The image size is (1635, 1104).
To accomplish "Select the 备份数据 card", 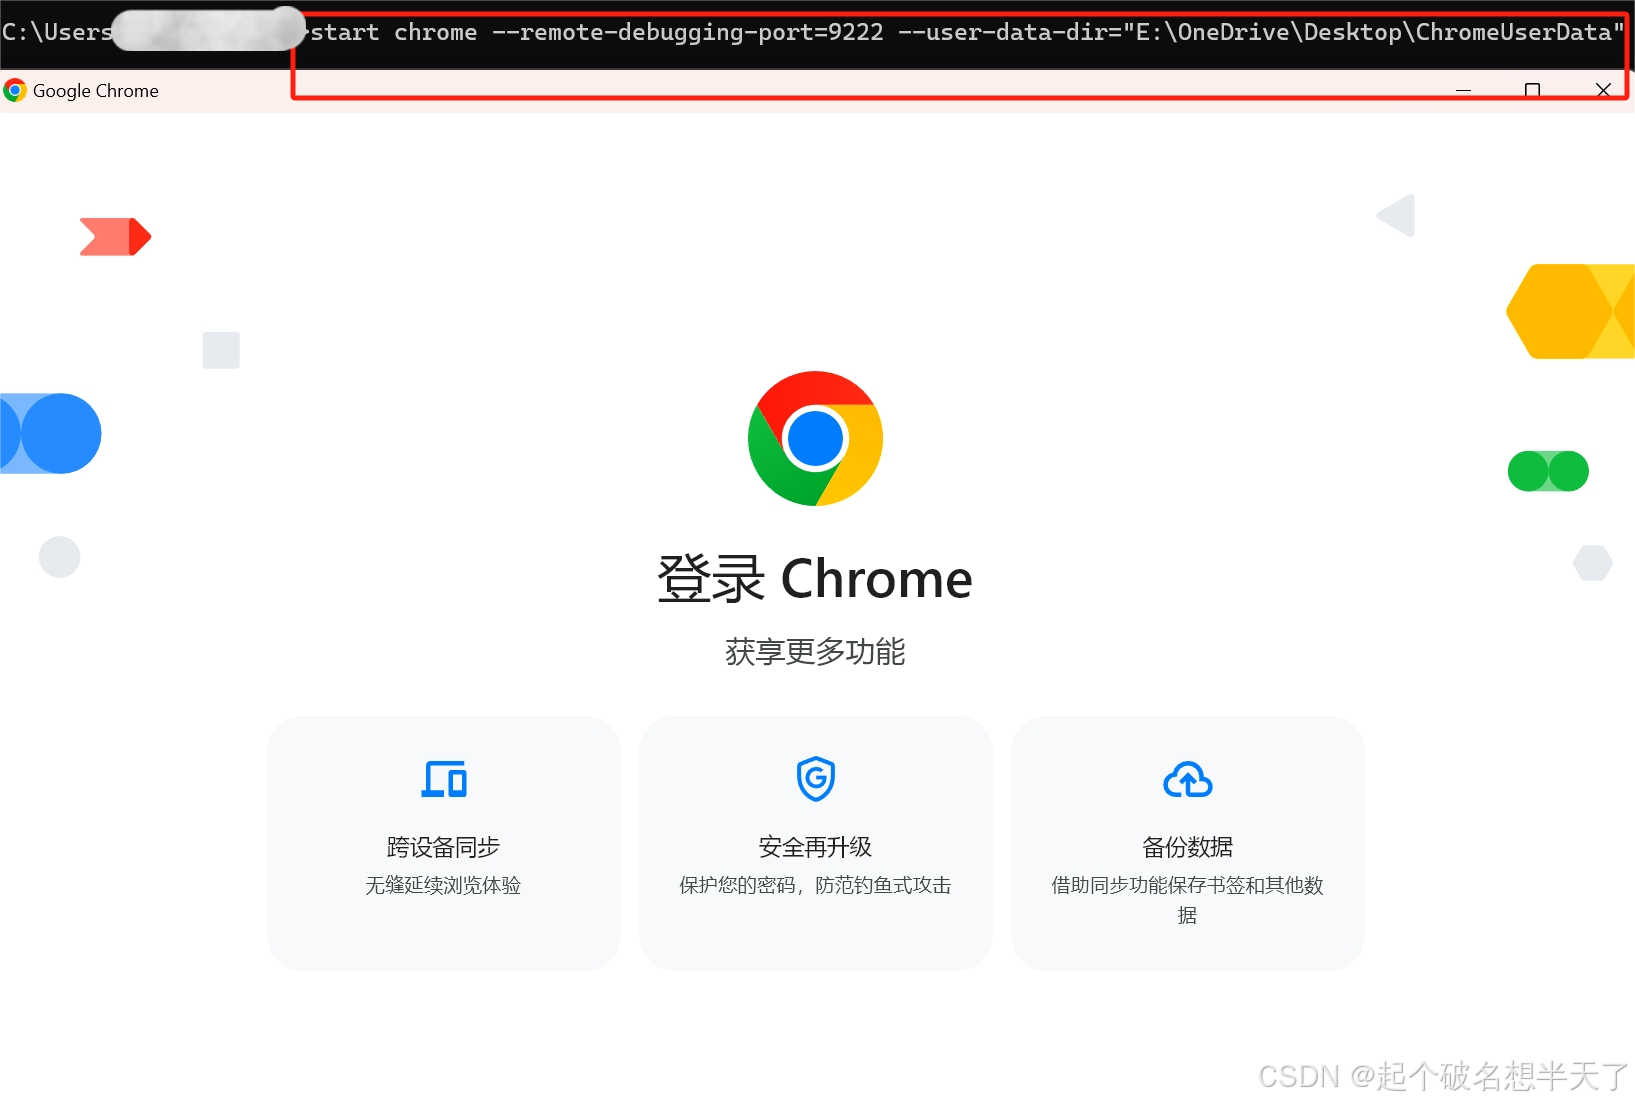I will point(1187,843).
